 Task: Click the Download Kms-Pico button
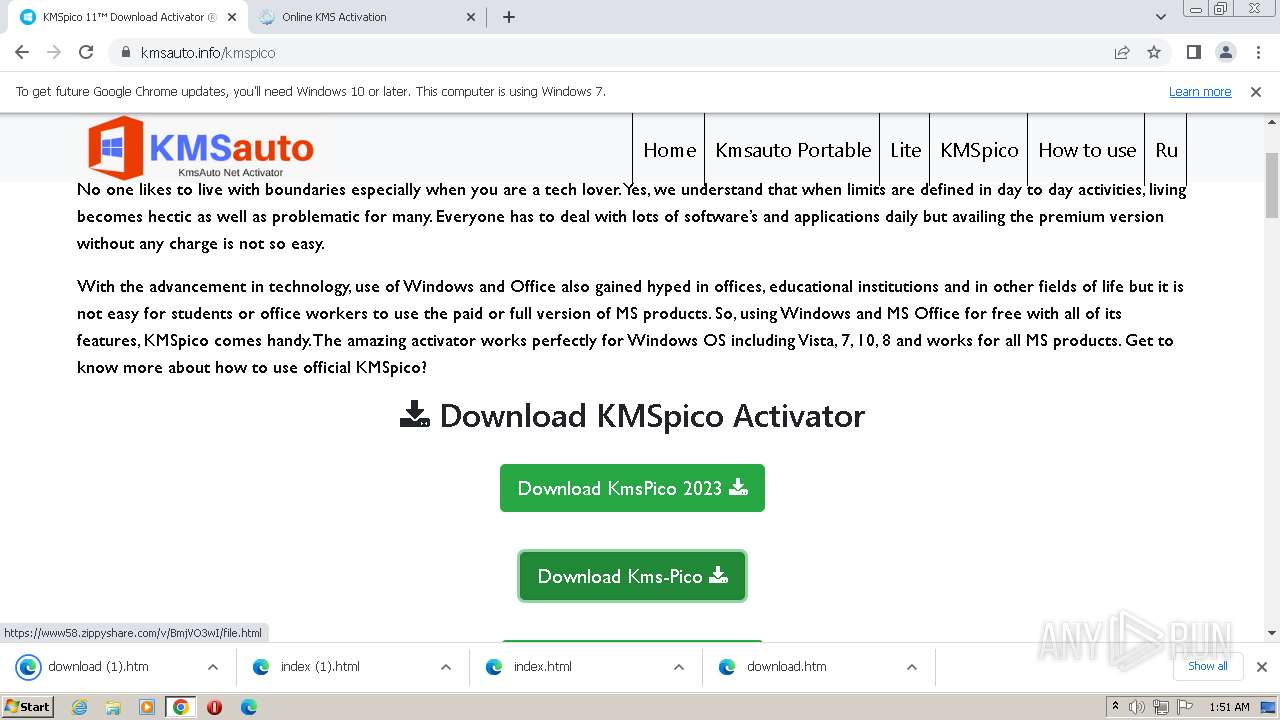(x=632, y=576)
